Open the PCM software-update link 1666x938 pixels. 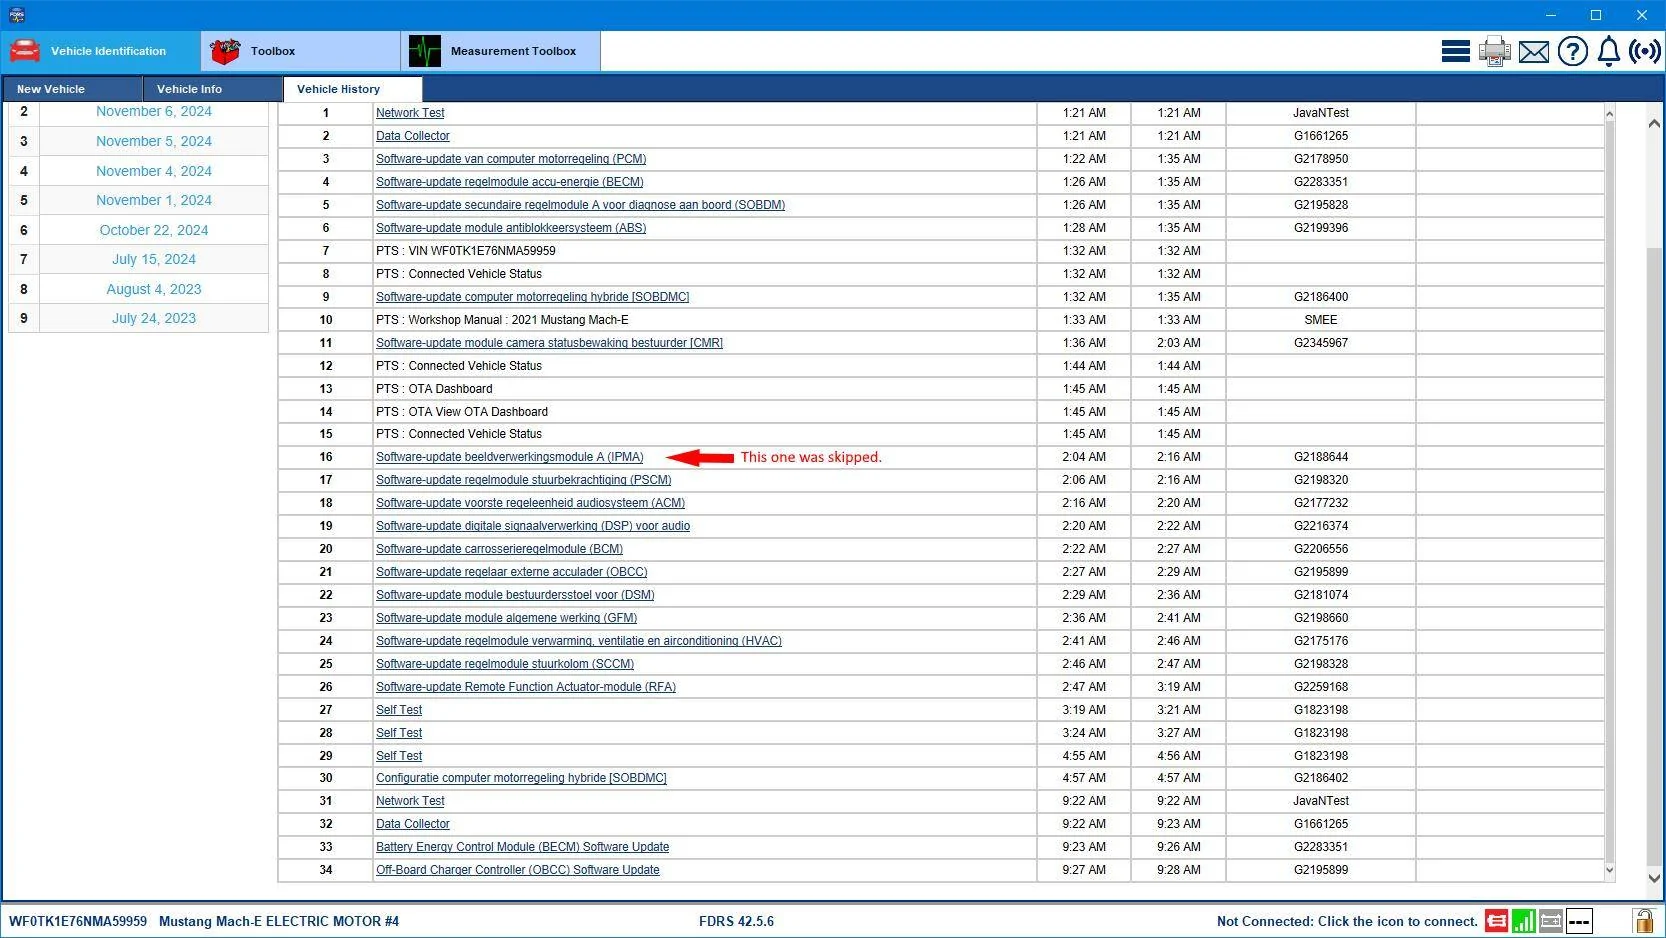(511, 159)
